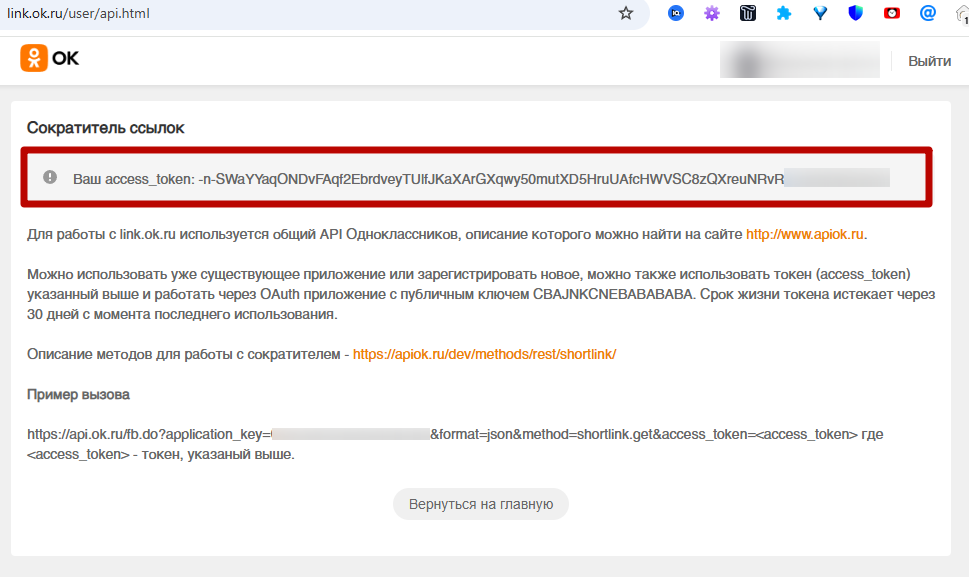The height and width of the screenshot is (577, 969).
Task: Open the black bucket-shaped extension icon
Action: [748, 13]
